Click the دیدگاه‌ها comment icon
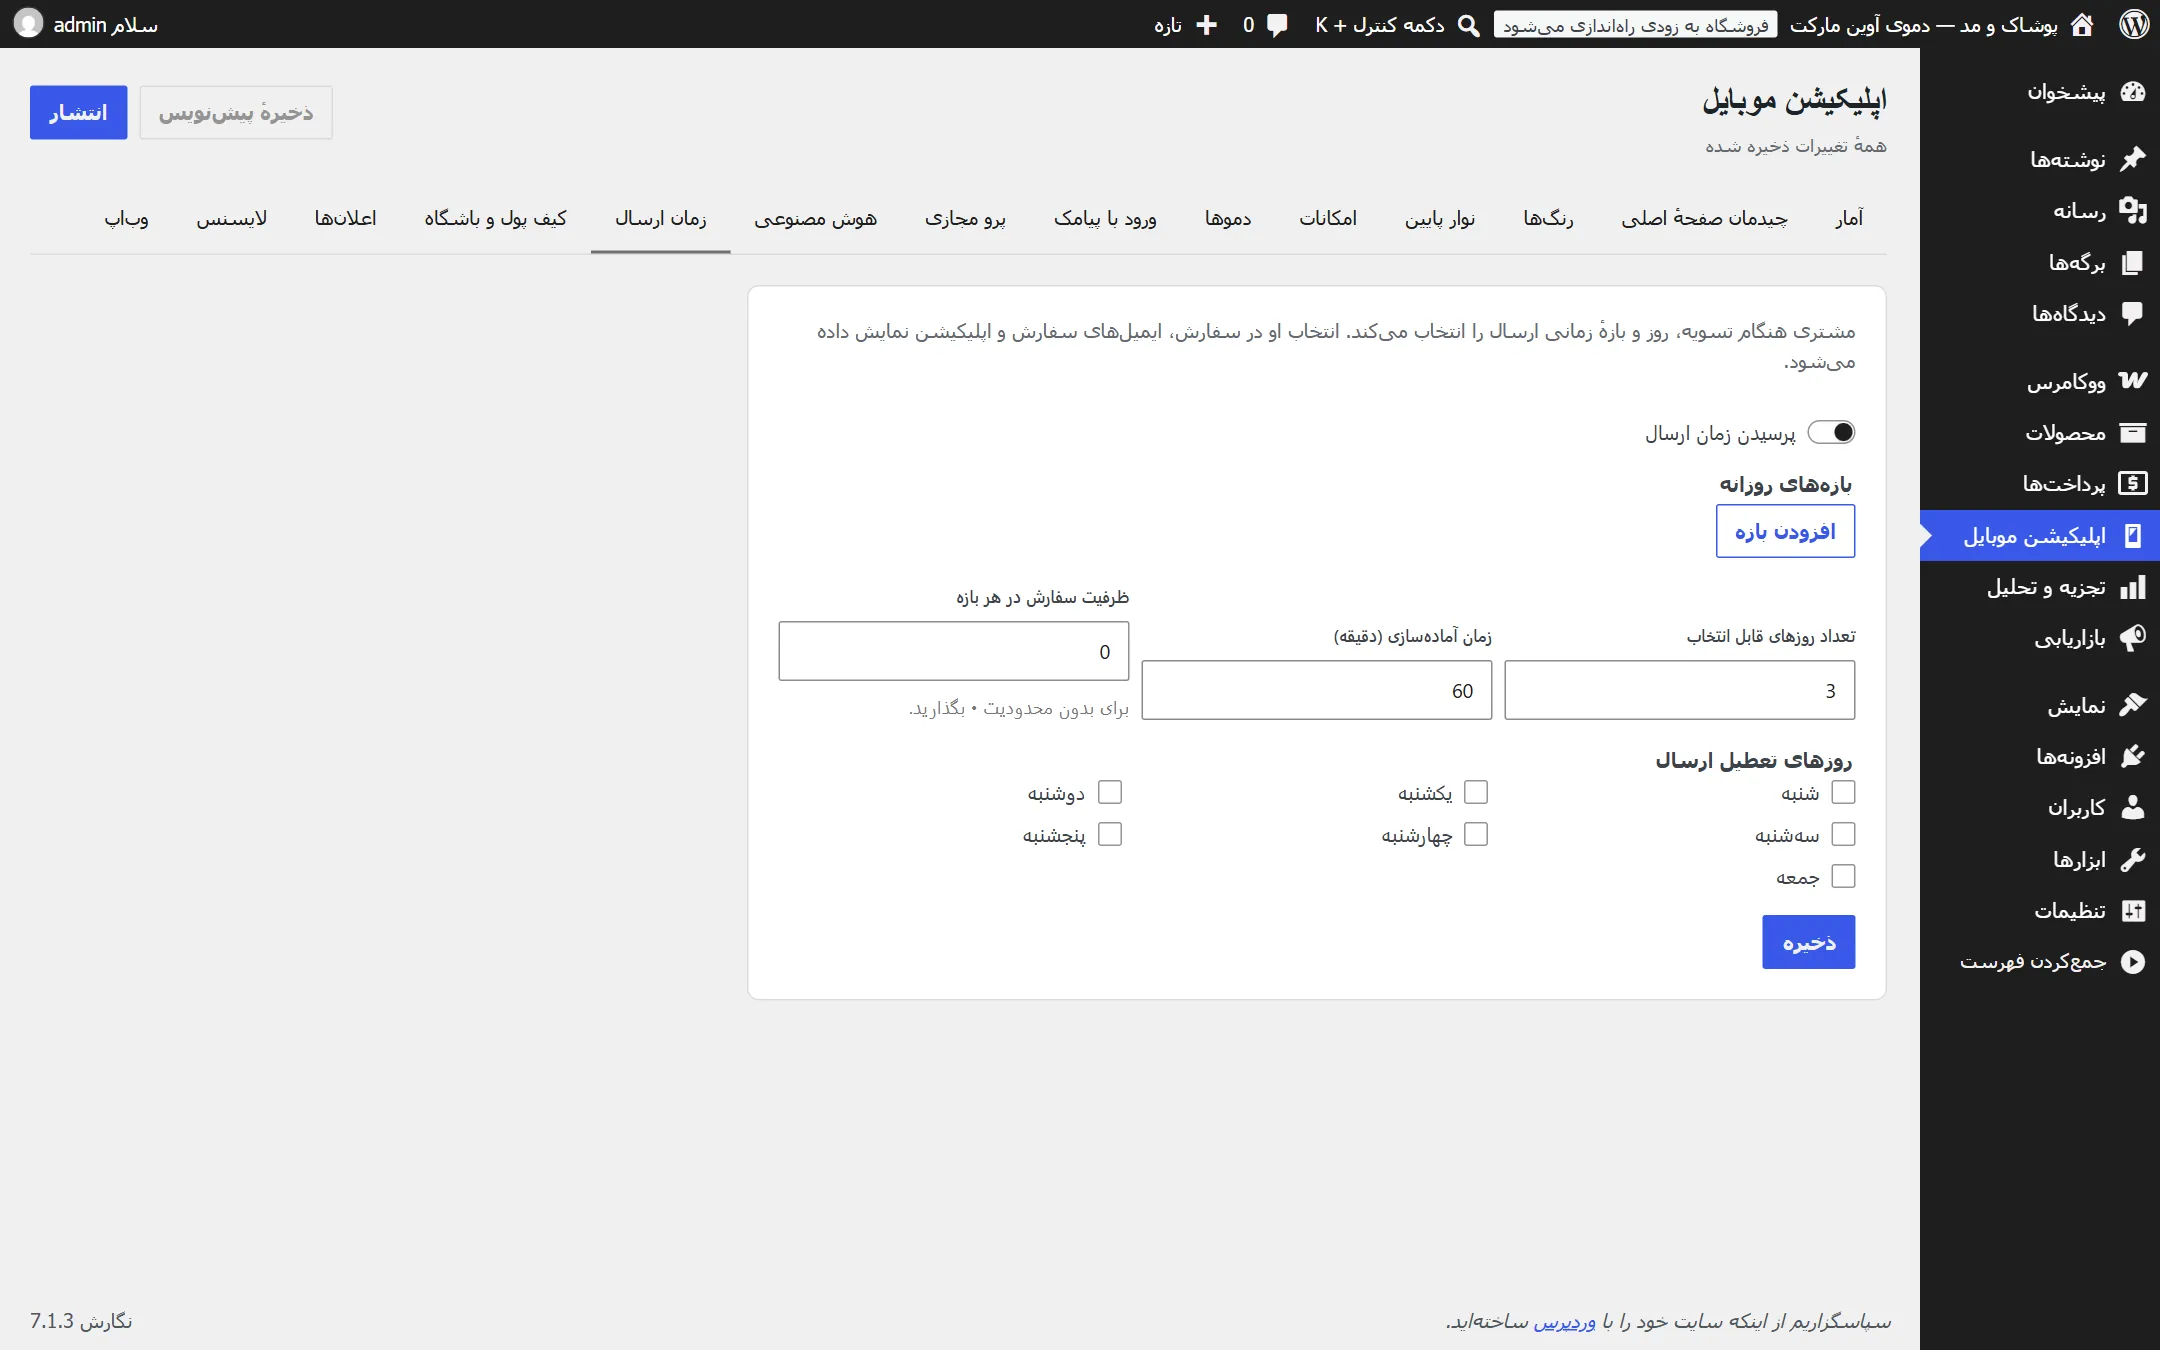2160x1350 pixels. click(x=2133, y=313)
